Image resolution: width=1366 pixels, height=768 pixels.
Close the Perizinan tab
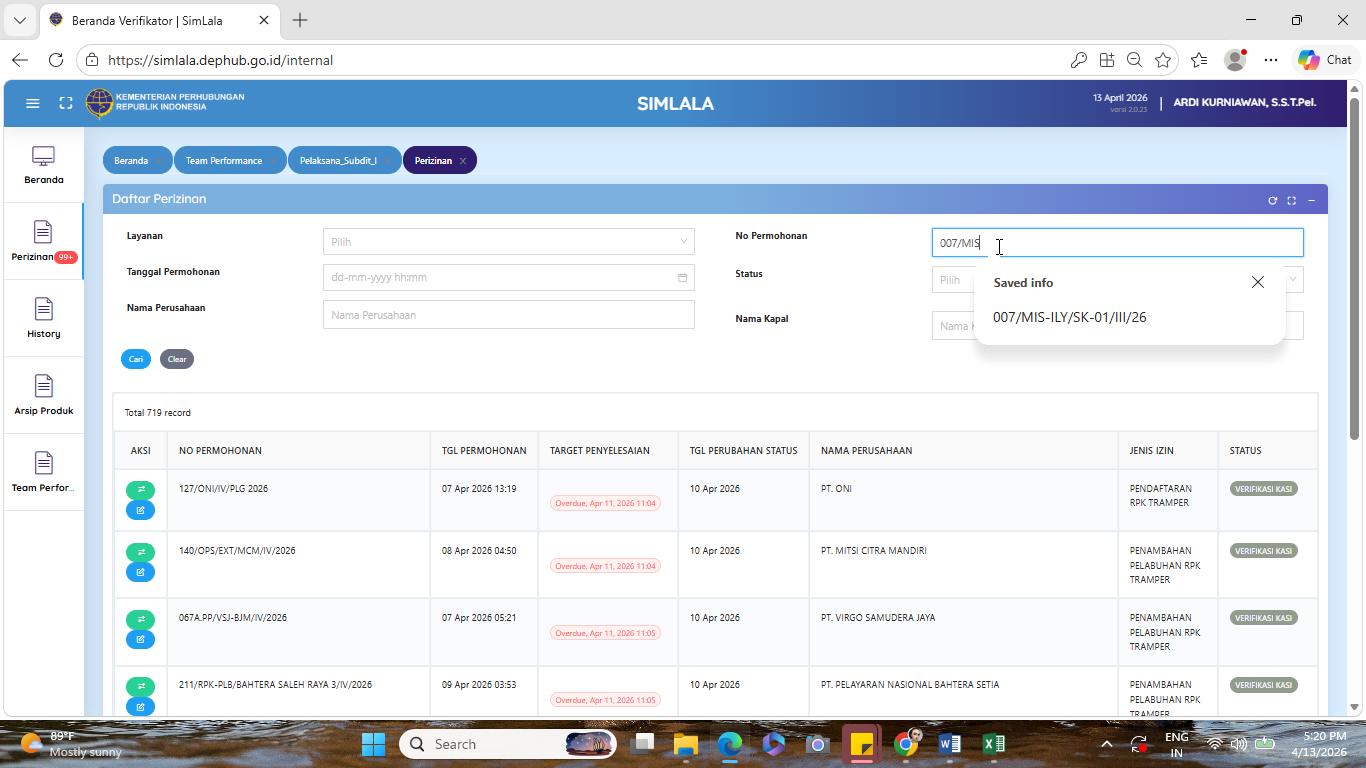point(463,161)
